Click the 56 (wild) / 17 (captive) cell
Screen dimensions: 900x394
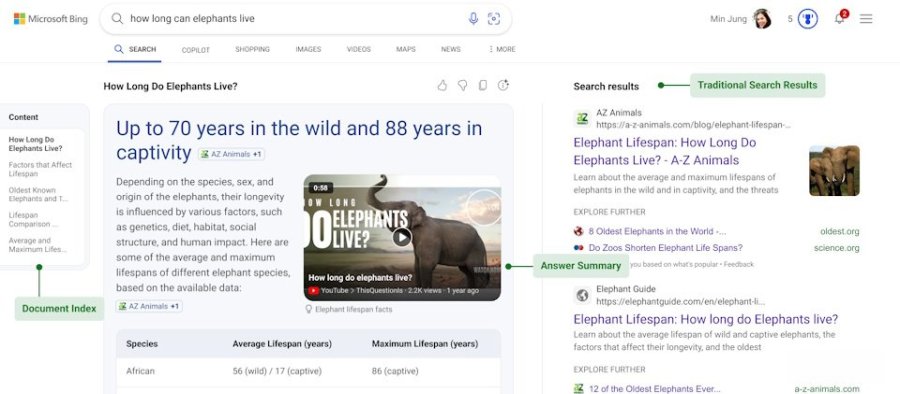pos(277,371)
